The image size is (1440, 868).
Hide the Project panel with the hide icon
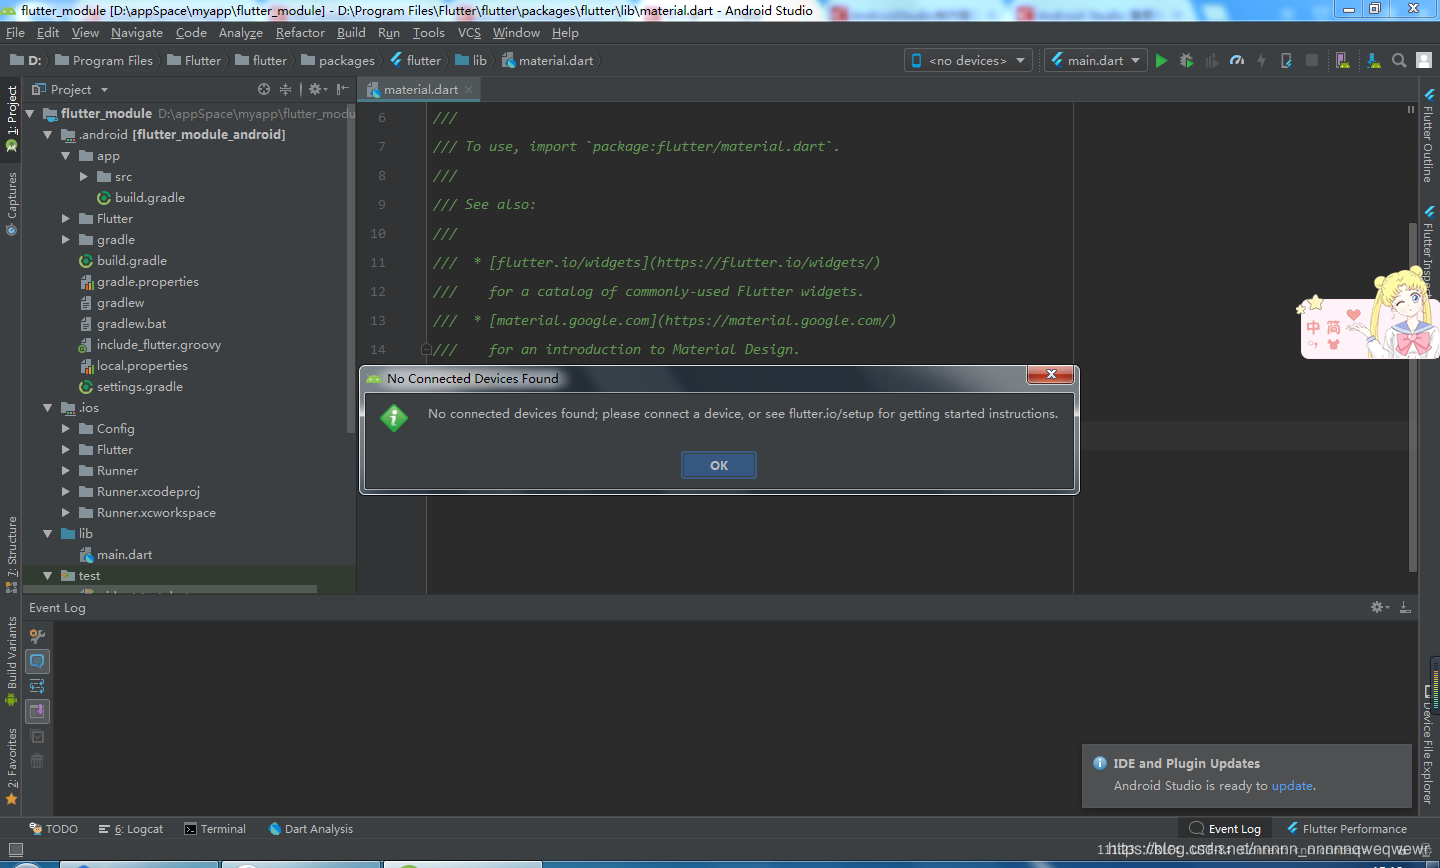(343, 89)
